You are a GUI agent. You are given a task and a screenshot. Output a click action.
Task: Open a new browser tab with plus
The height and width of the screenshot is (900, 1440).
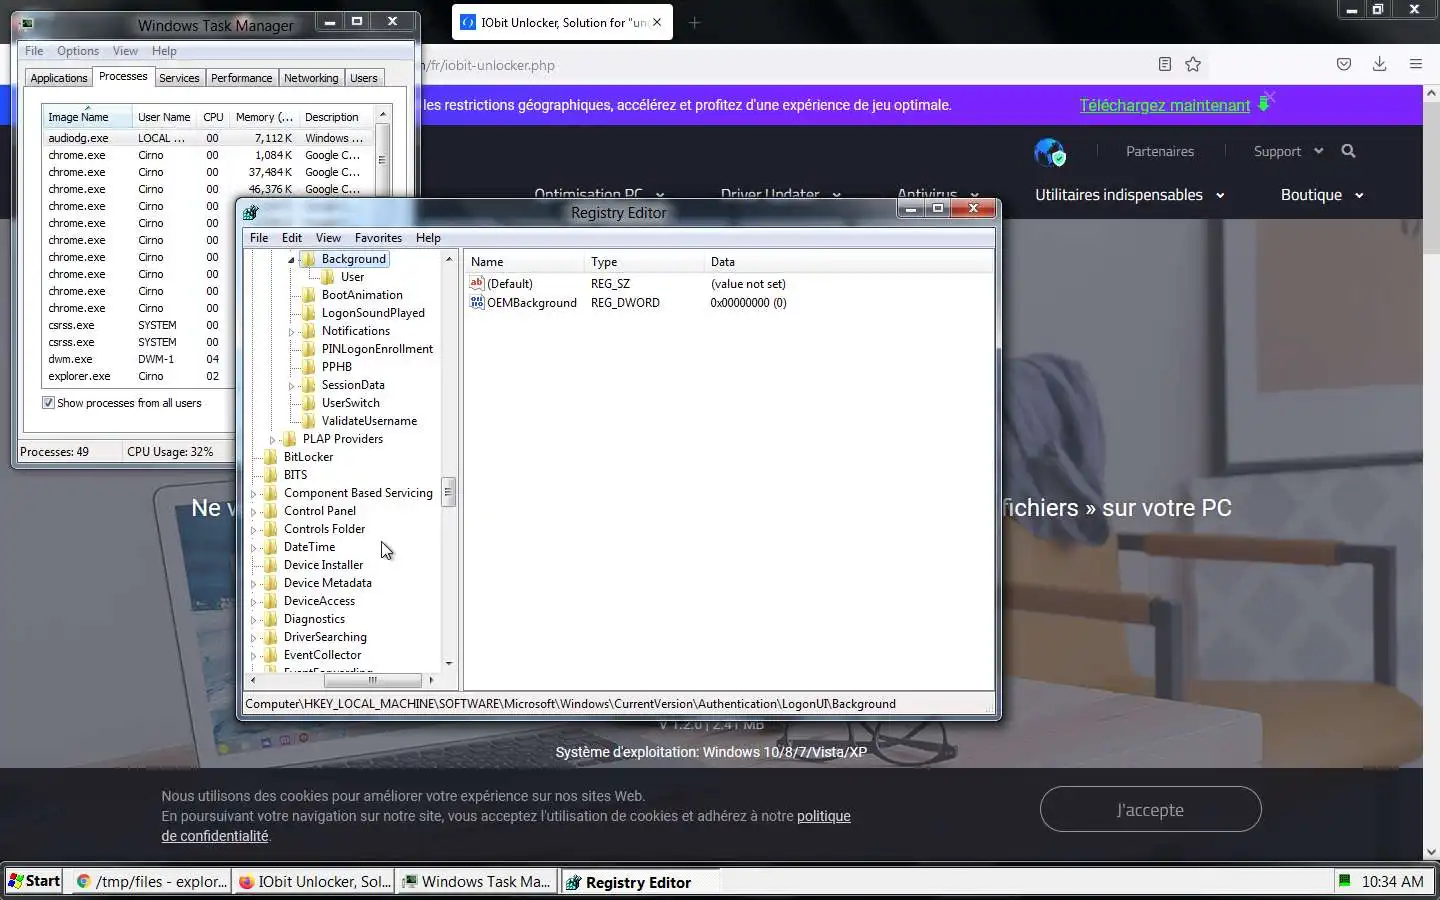[695, 22]
